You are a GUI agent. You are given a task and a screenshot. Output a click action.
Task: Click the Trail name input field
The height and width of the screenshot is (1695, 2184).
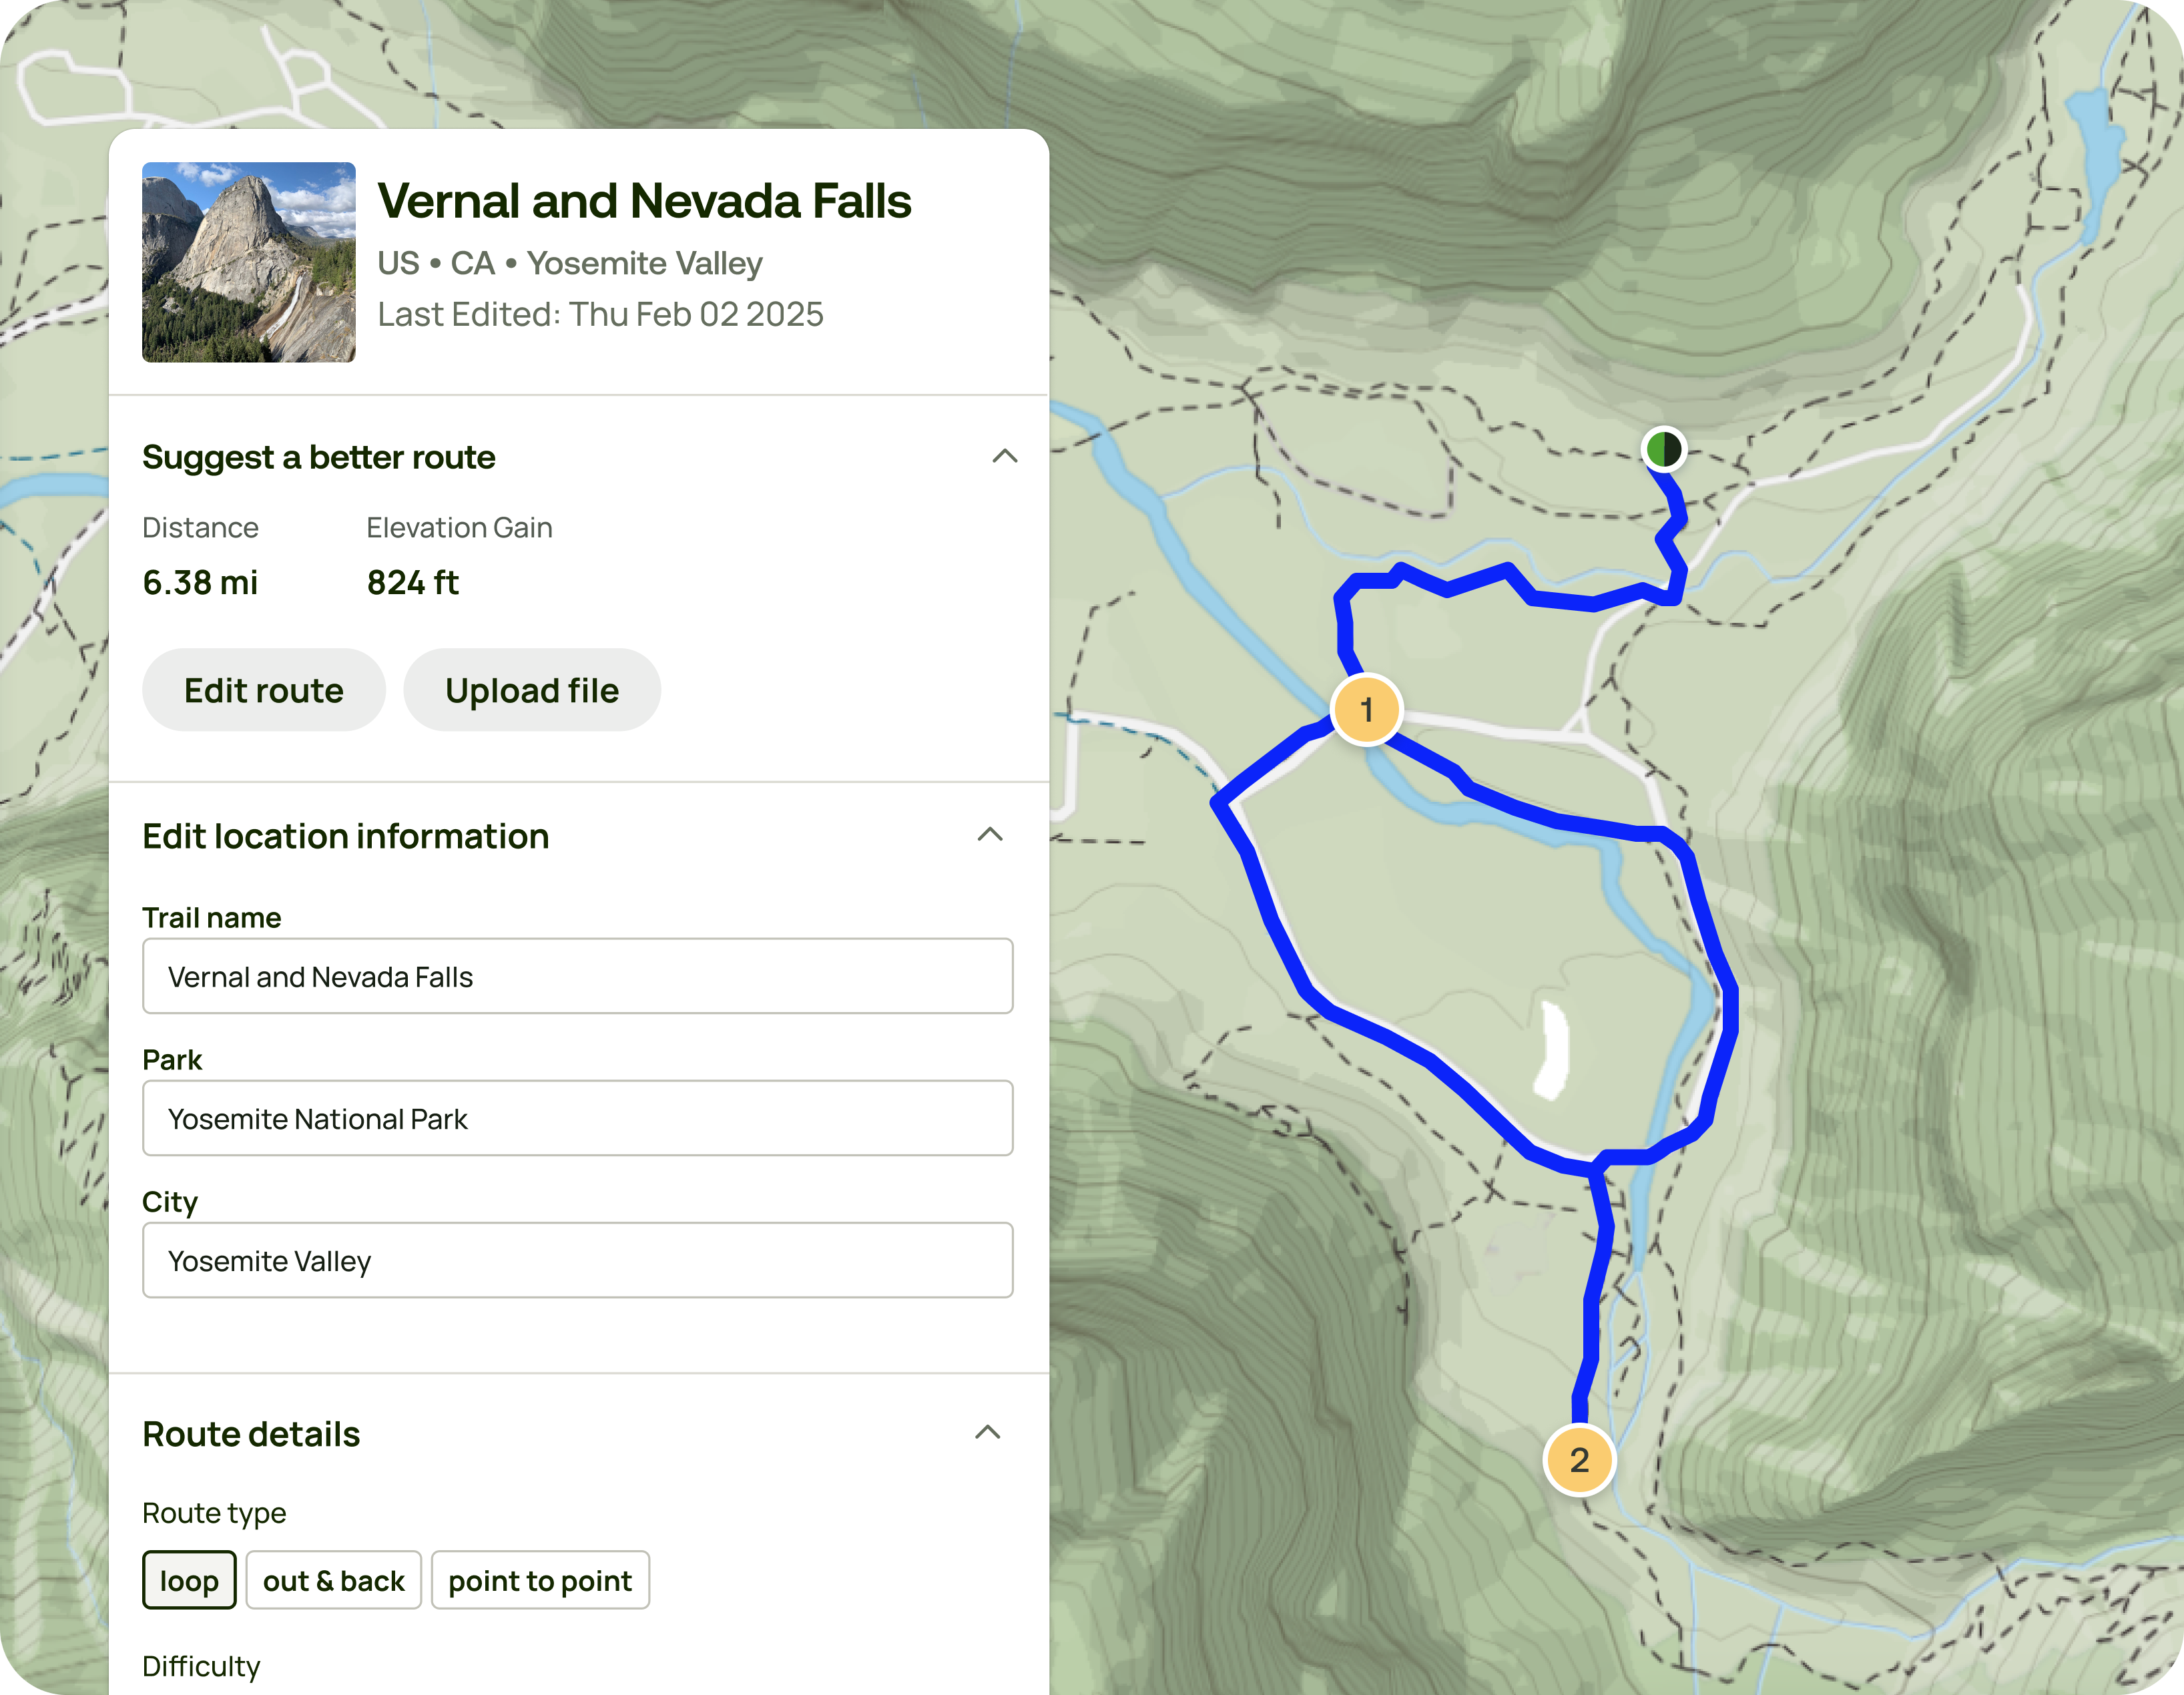coord(577,977)
